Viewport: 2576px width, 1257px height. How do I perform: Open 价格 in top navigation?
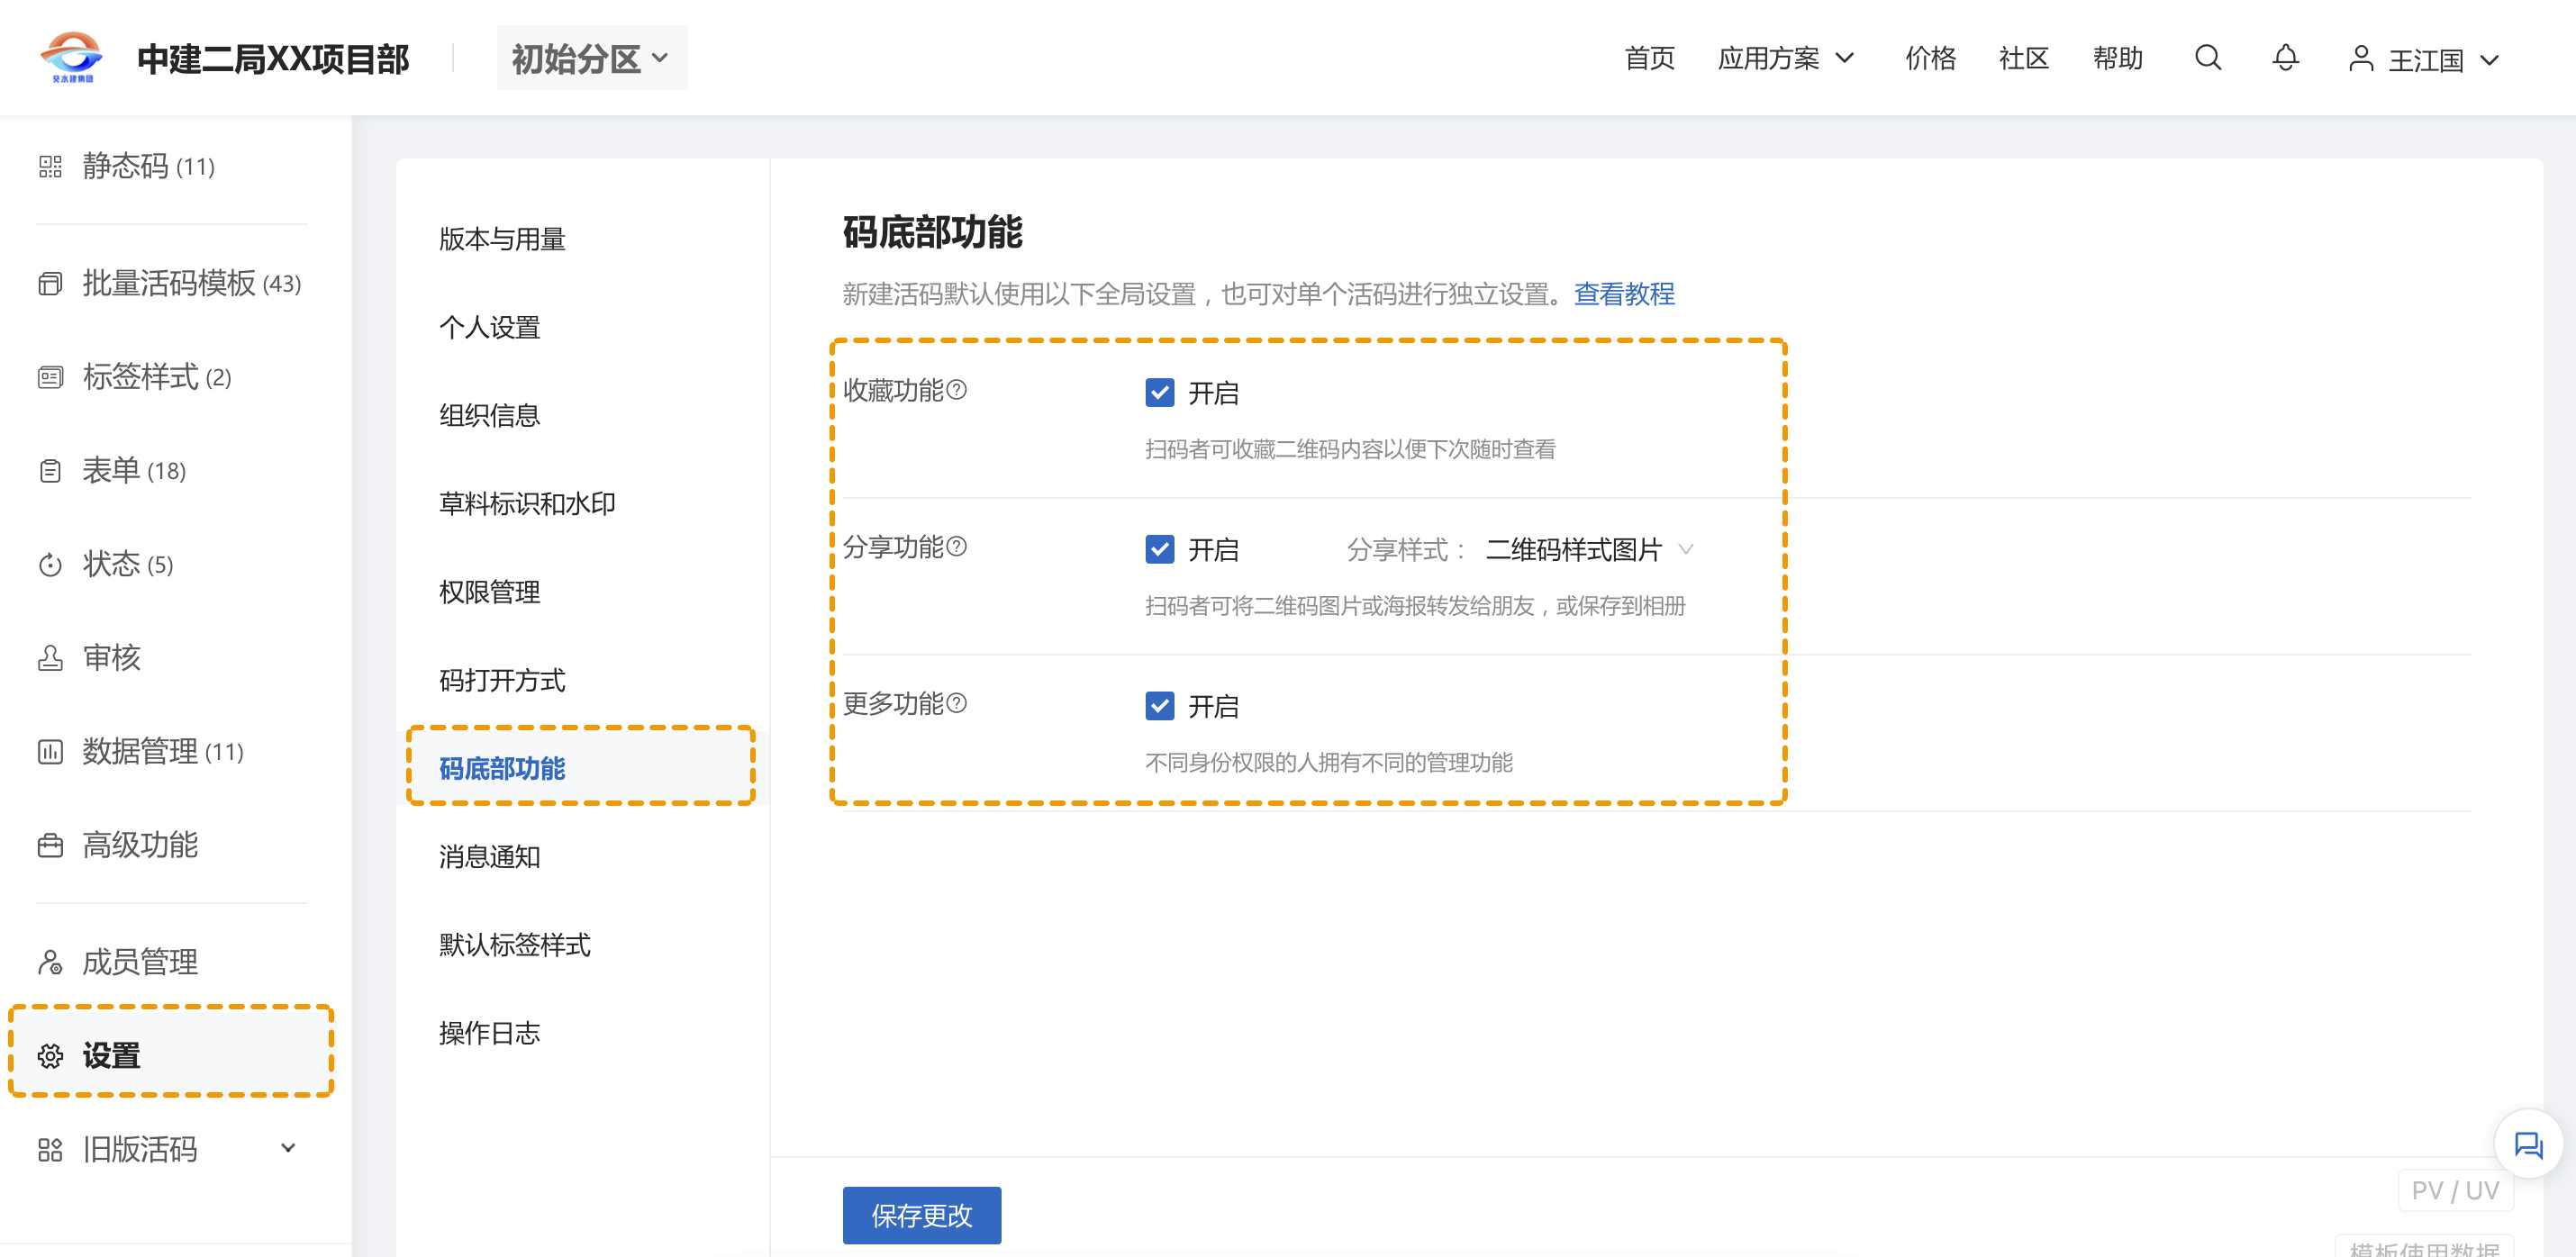[x=1930, y=58]
